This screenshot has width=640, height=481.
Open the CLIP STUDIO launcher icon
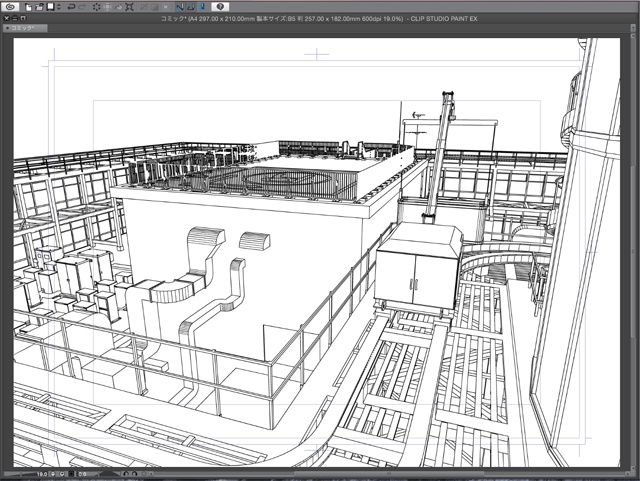[x=11, y=7]
